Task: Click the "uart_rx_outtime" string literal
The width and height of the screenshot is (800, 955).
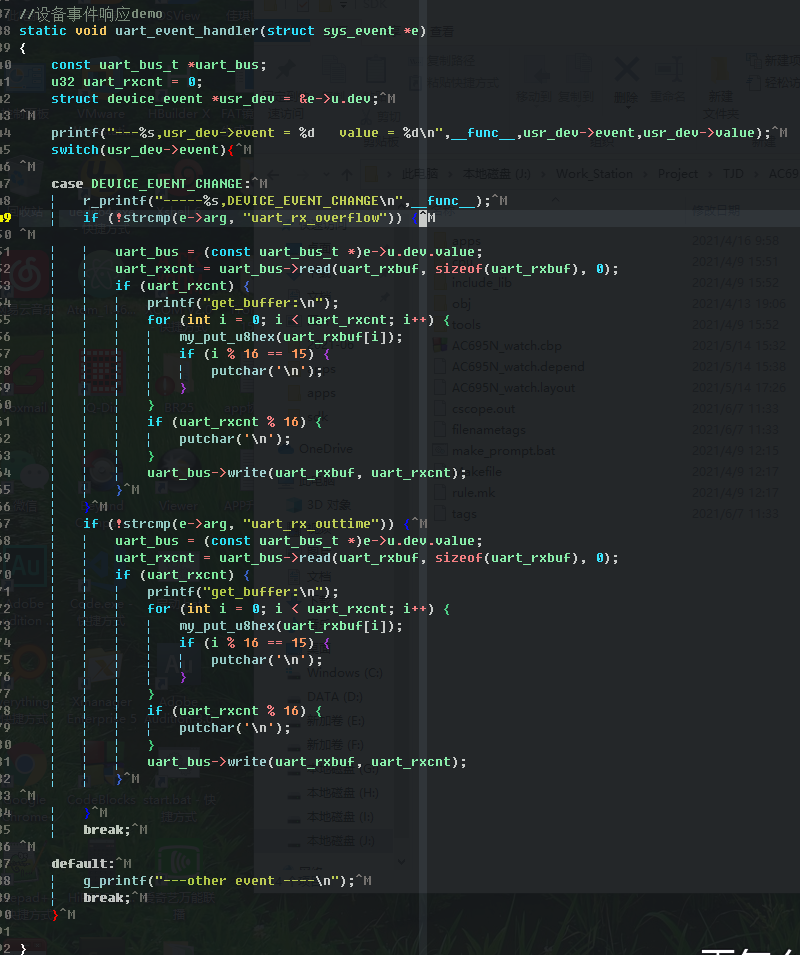Action: [311, 524]
